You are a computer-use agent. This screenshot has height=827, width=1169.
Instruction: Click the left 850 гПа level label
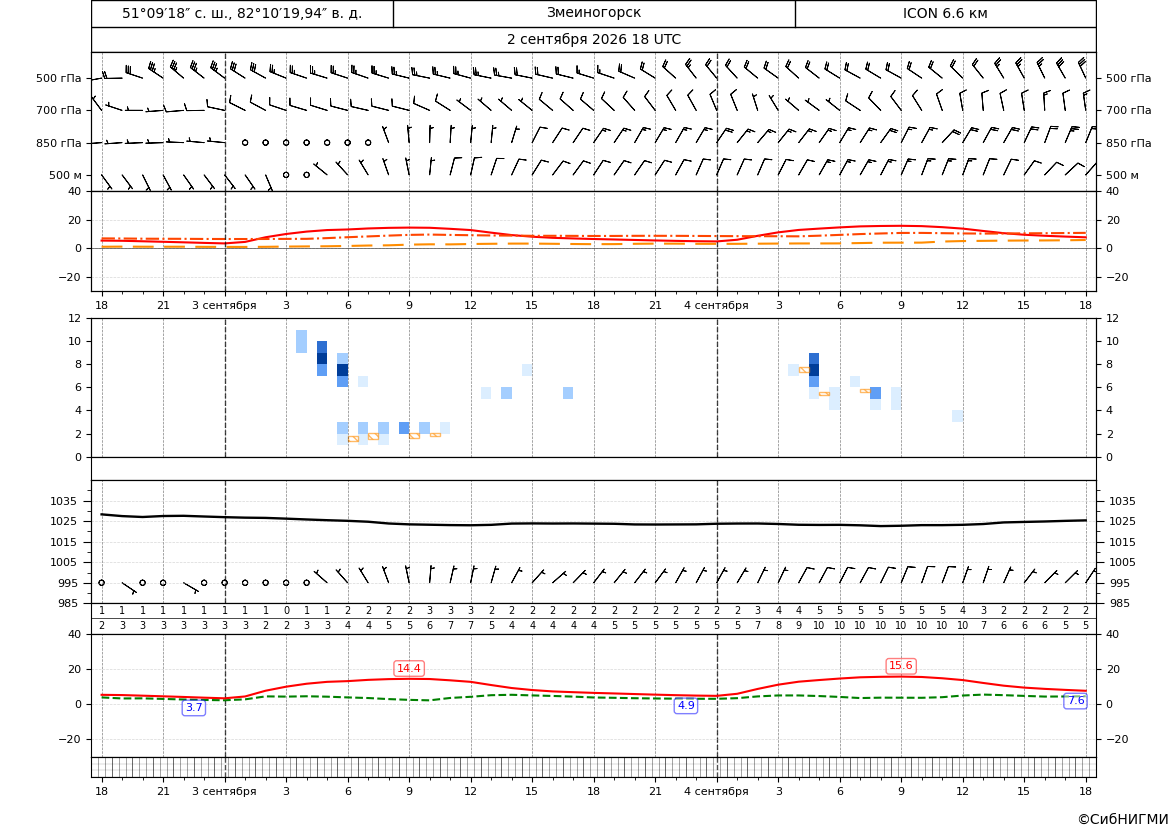coord(58,143)
